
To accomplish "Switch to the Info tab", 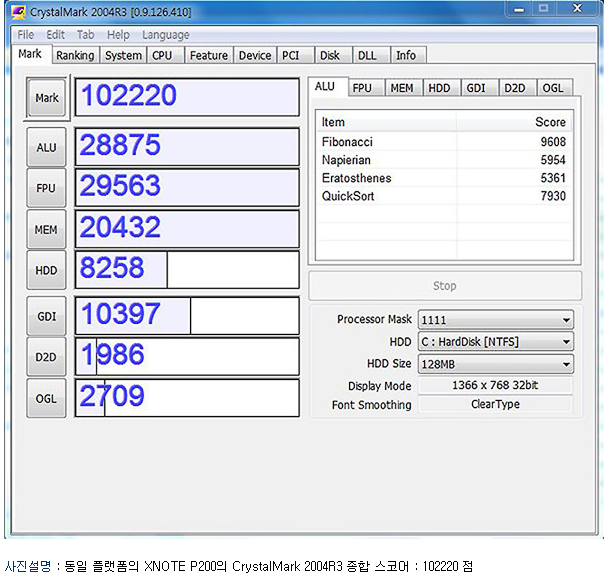I will coord(406,56).
